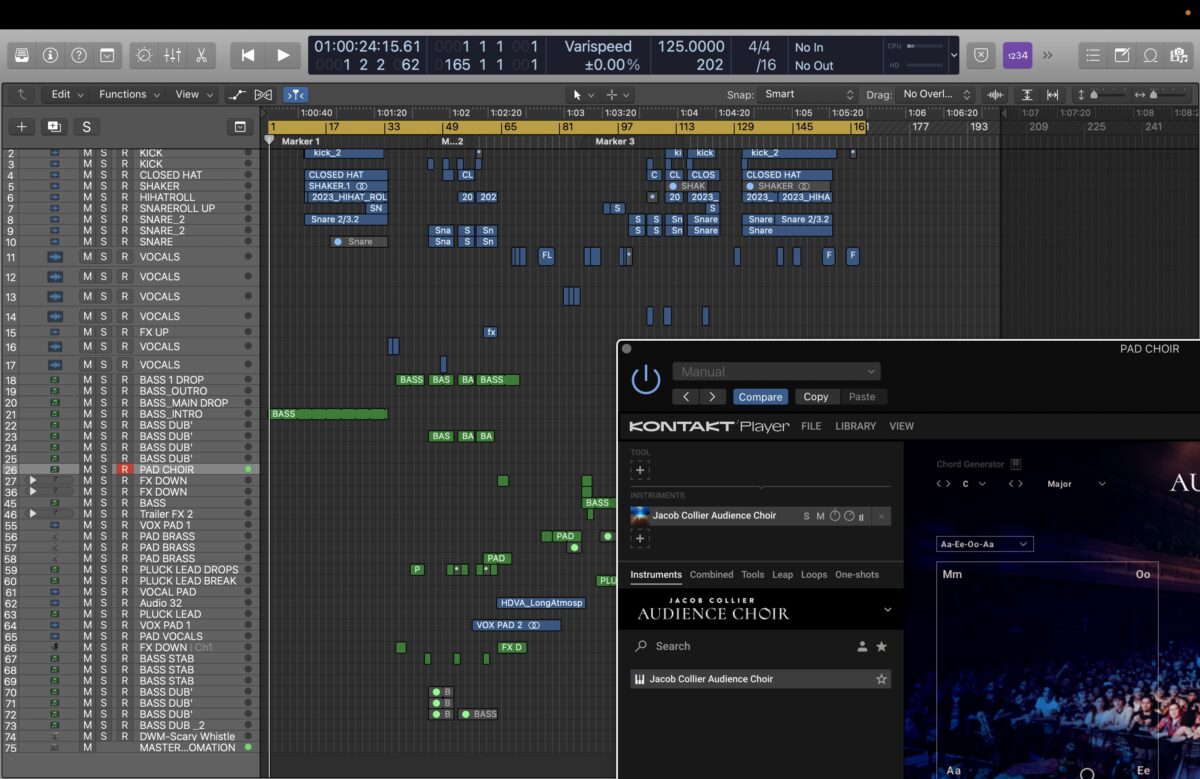Screen dimensions: 1200x779
Task: Toggle the automation curve icon
Action: [x=237, y=94]
